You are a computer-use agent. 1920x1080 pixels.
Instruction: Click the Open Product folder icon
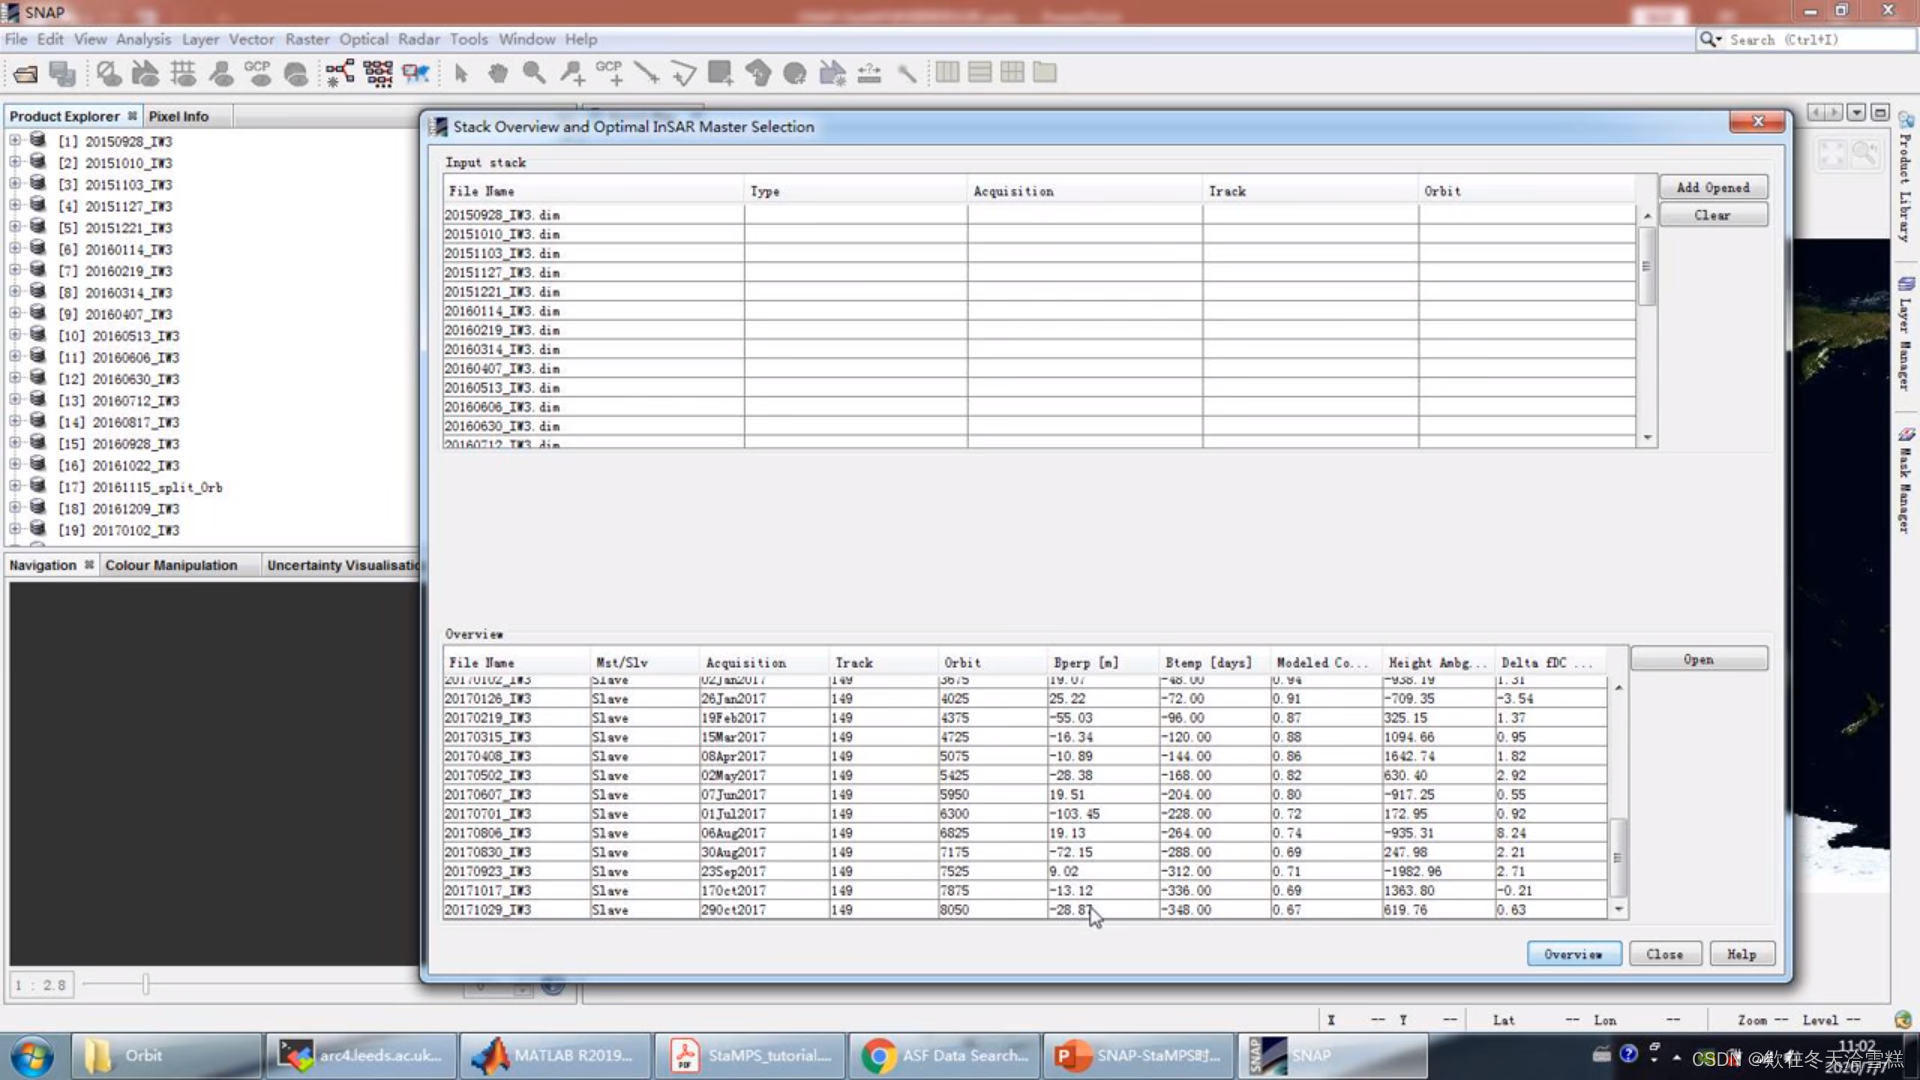coord(25,73)
